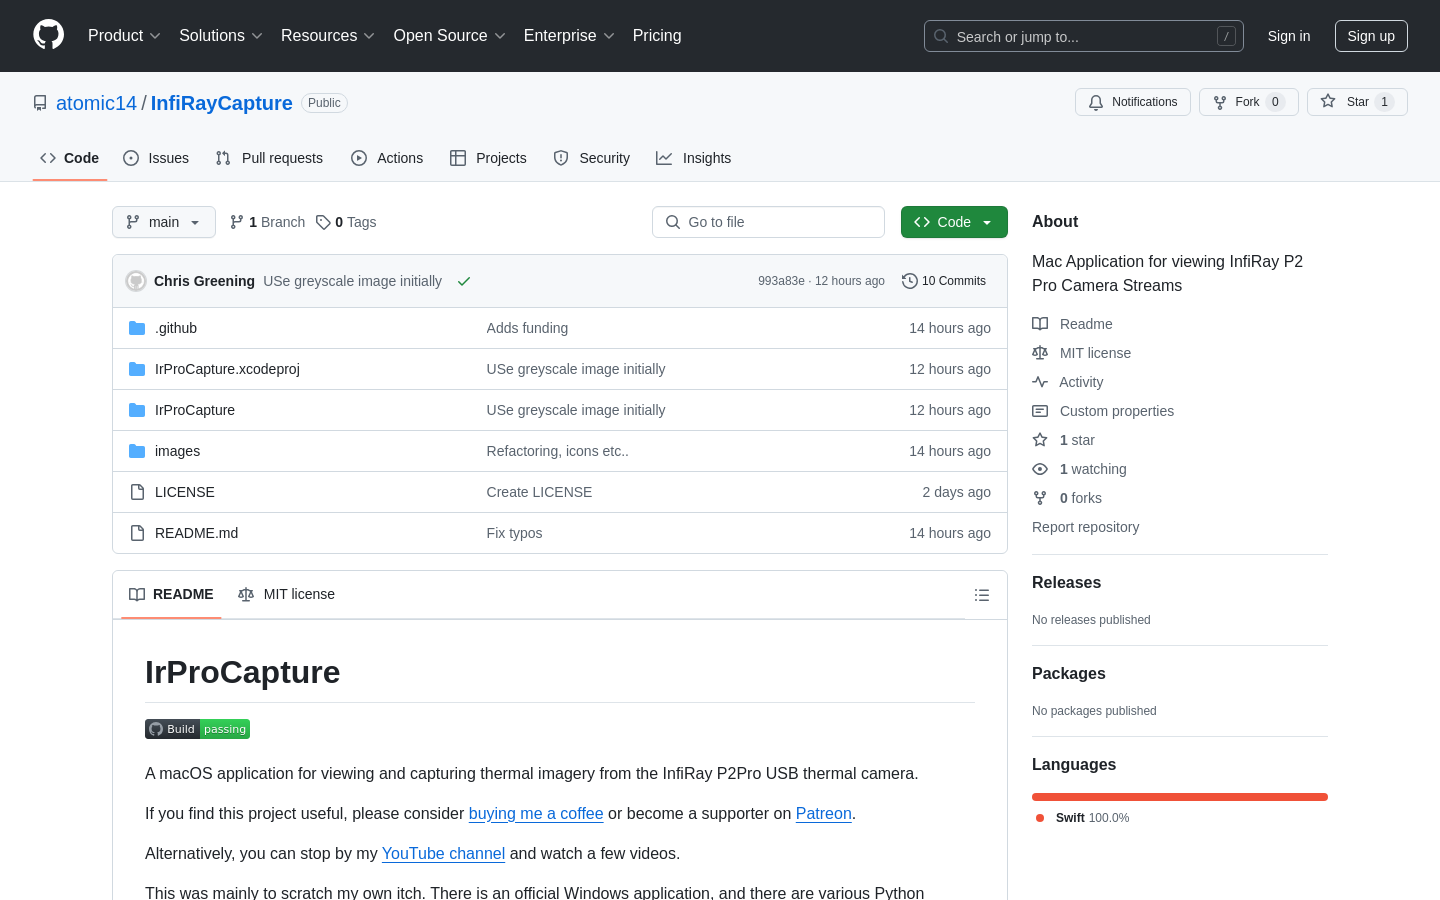The image size is (1440, 900).
Task: Click the 'Refactoring, icons etc..' commit message
Action: 558,451
